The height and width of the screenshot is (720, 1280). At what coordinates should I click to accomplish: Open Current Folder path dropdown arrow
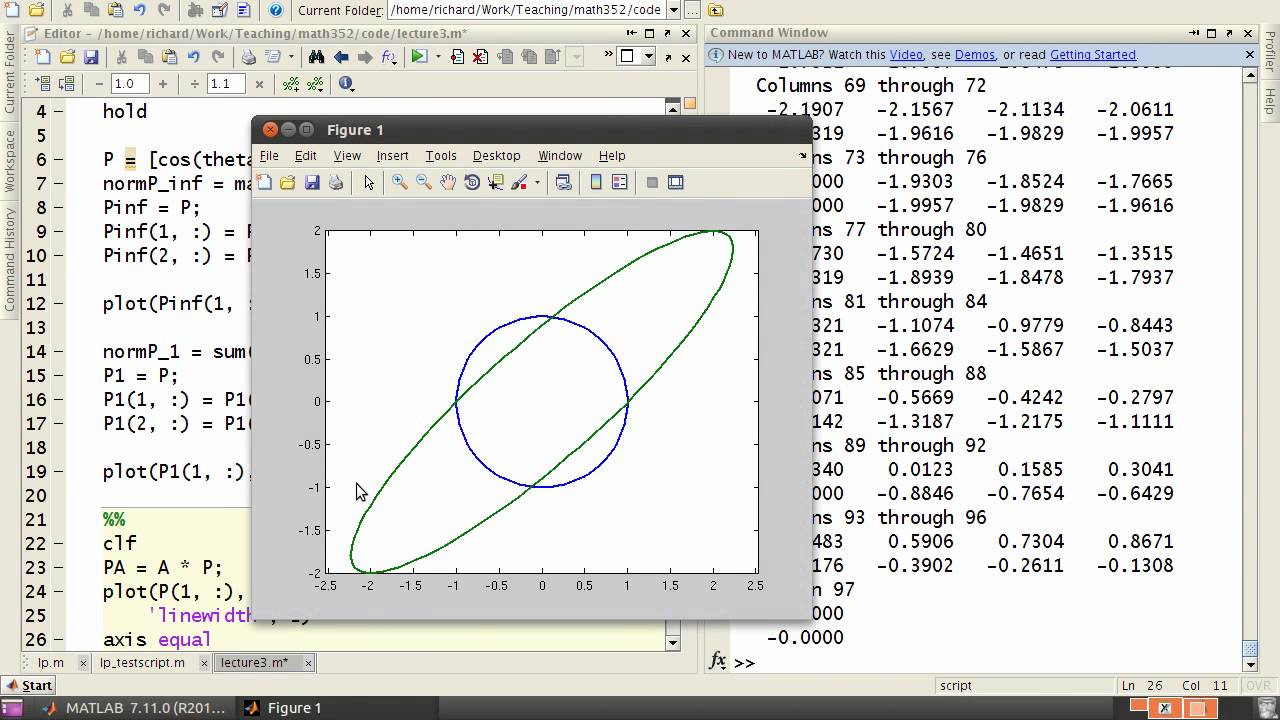[673, 10]
